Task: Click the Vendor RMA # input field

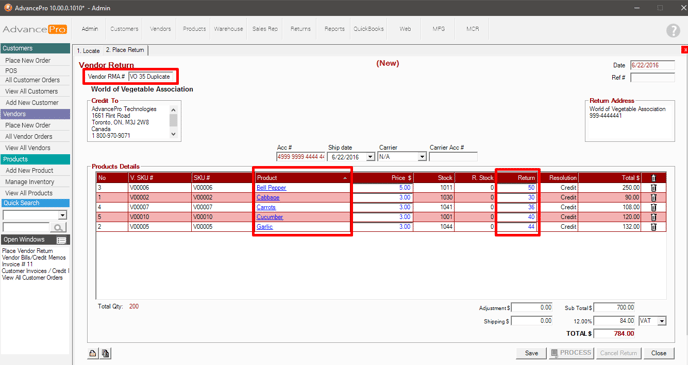Action: pyautogui.click(x=152, y=77)
